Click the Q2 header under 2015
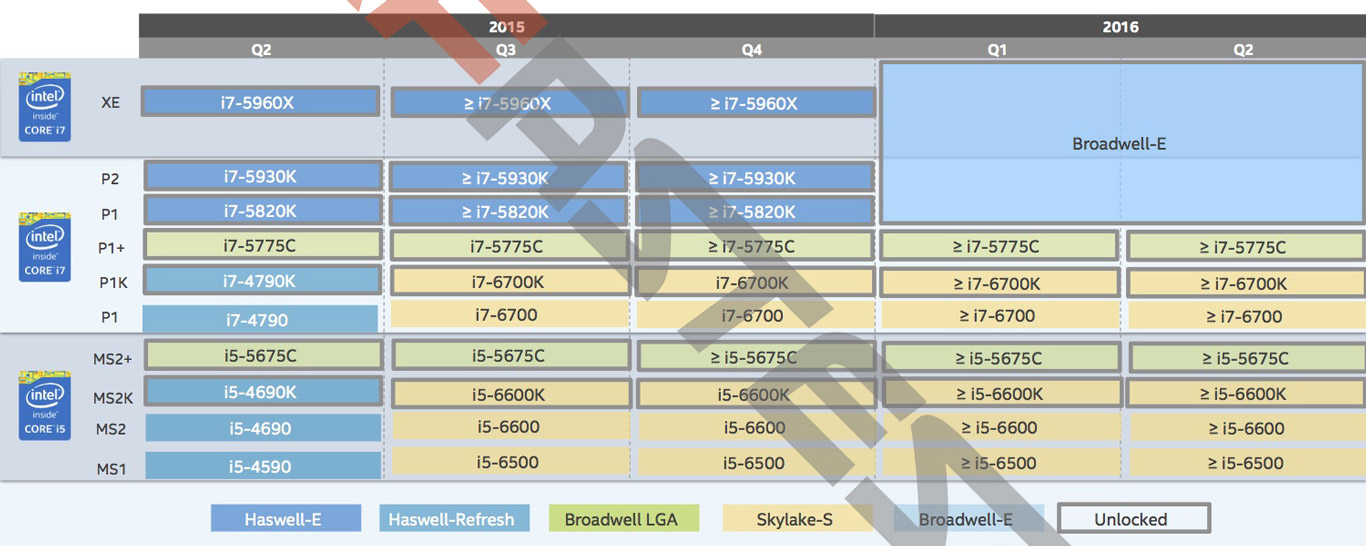Screen dimensions: 1366x546 coord(261,49)
